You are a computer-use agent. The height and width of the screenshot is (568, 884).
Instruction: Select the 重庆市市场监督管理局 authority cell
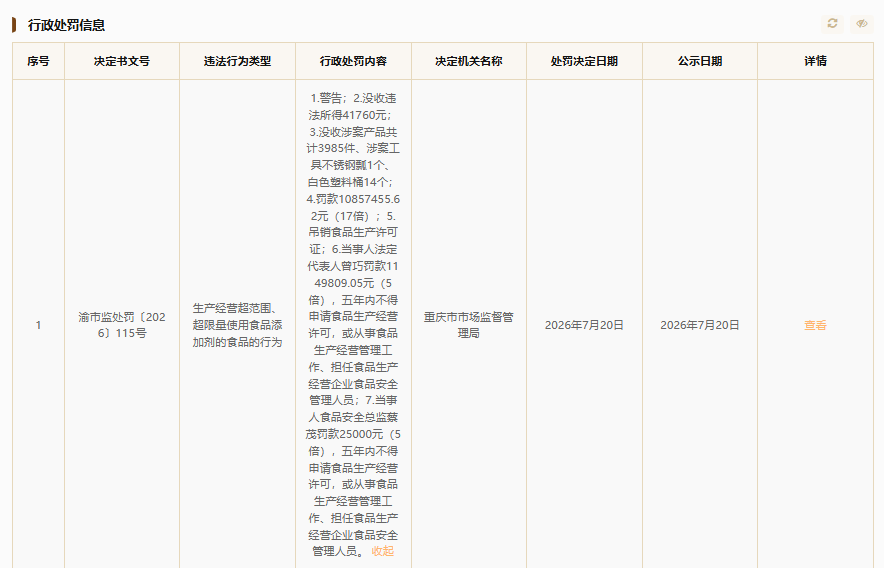pyautogui.click(x=468, y=325)
